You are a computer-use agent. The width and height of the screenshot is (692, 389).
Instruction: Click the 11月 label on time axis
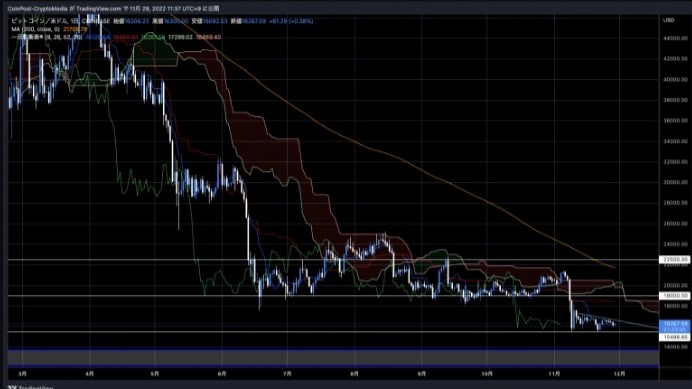point(554,374)
